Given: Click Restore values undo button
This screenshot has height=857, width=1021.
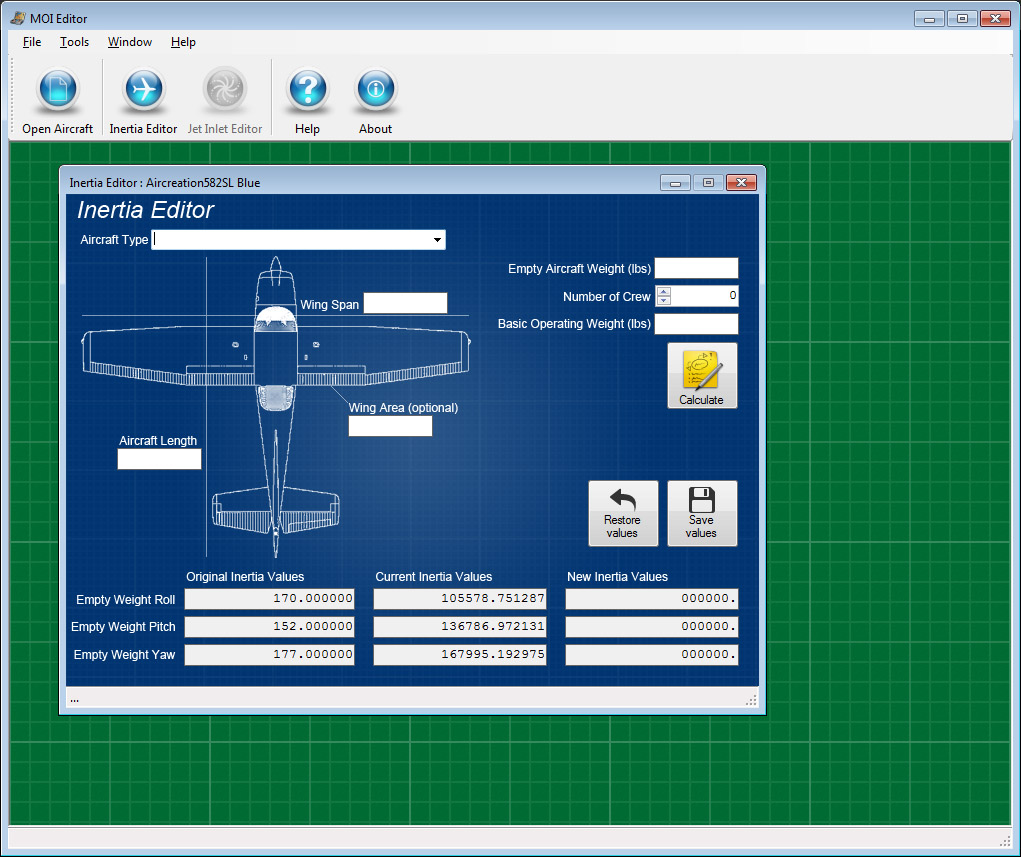Looking at the screenshot, I should click(622, 513).
